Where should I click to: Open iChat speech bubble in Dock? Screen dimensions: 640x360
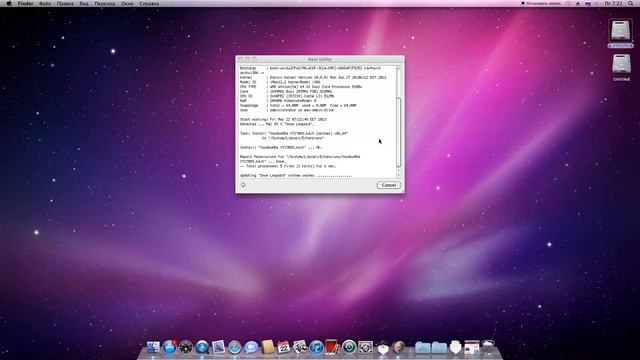pos(251,347)
